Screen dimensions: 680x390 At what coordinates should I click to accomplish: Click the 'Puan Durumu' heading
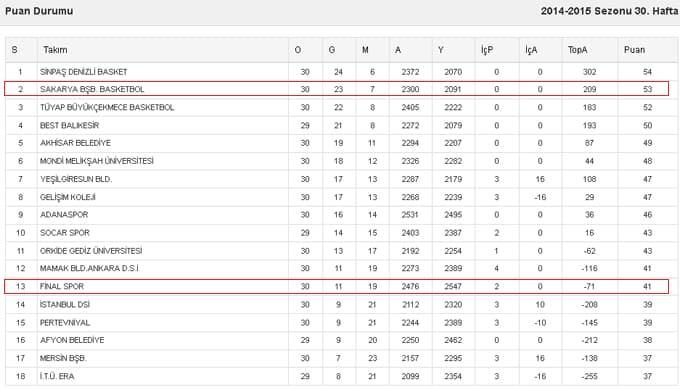click(x=39, y=11)
